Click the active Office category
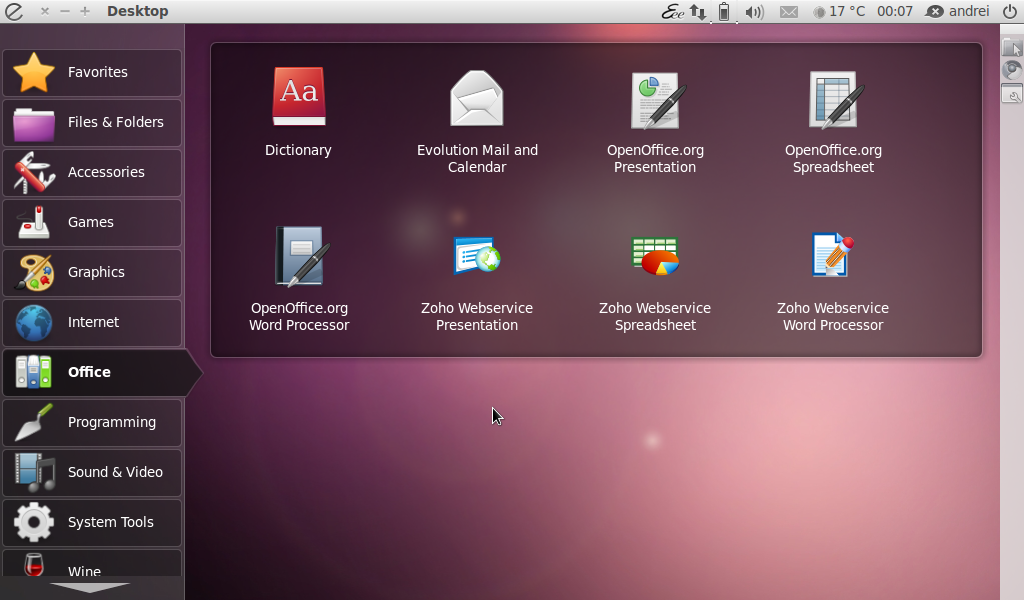The height and width of the screenshot is (600, 1024). [x=101, y=373]
